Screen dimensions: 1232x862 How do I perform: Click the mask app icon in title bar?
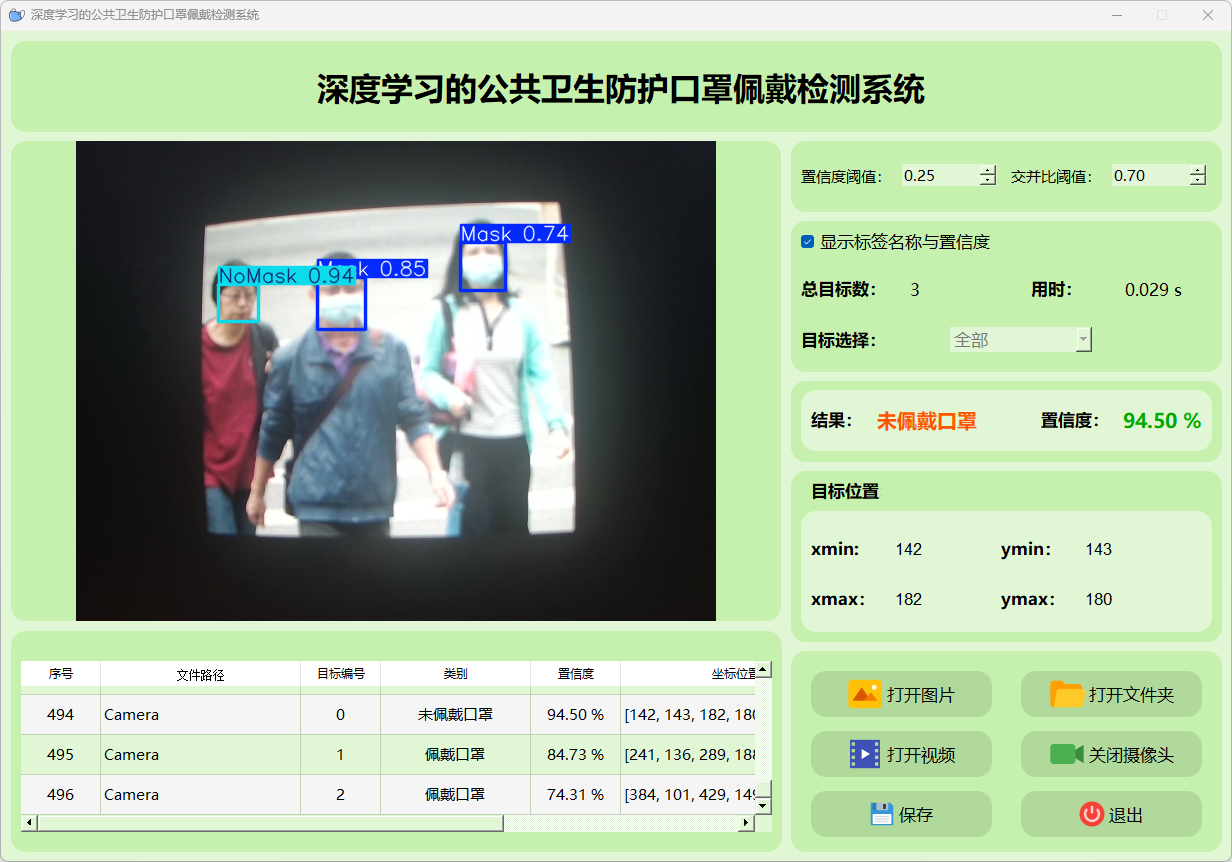coord(16,15)
